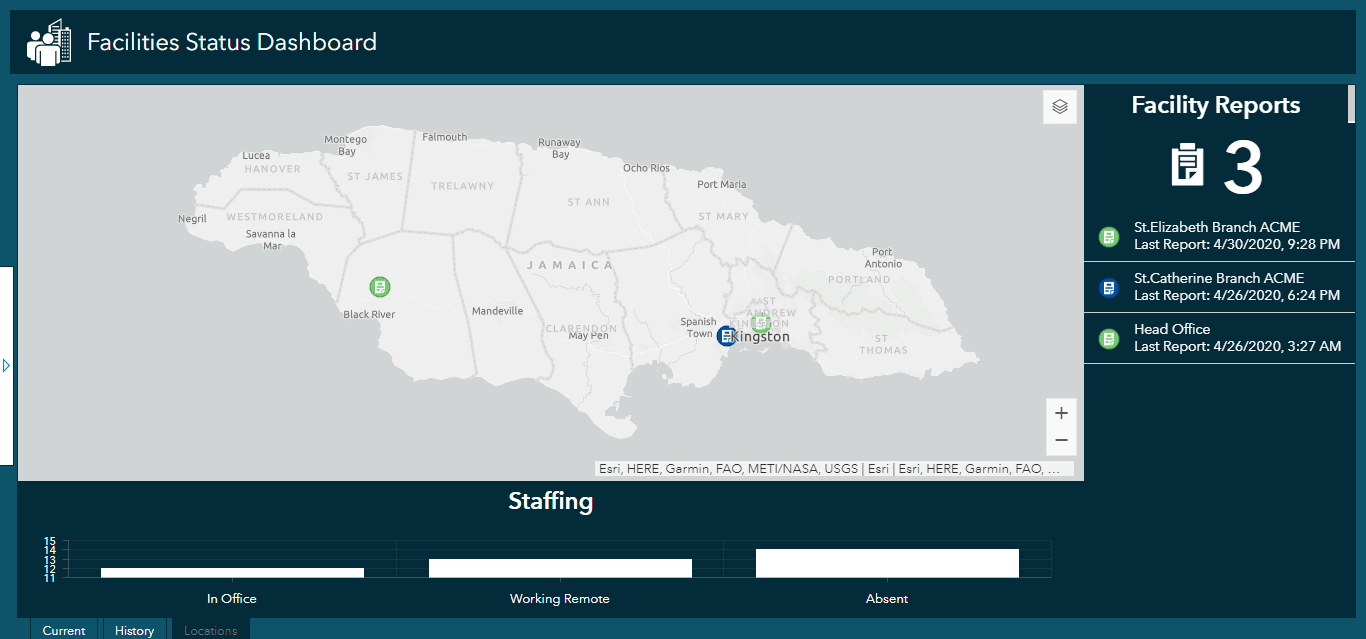Open the History tab

134,630
